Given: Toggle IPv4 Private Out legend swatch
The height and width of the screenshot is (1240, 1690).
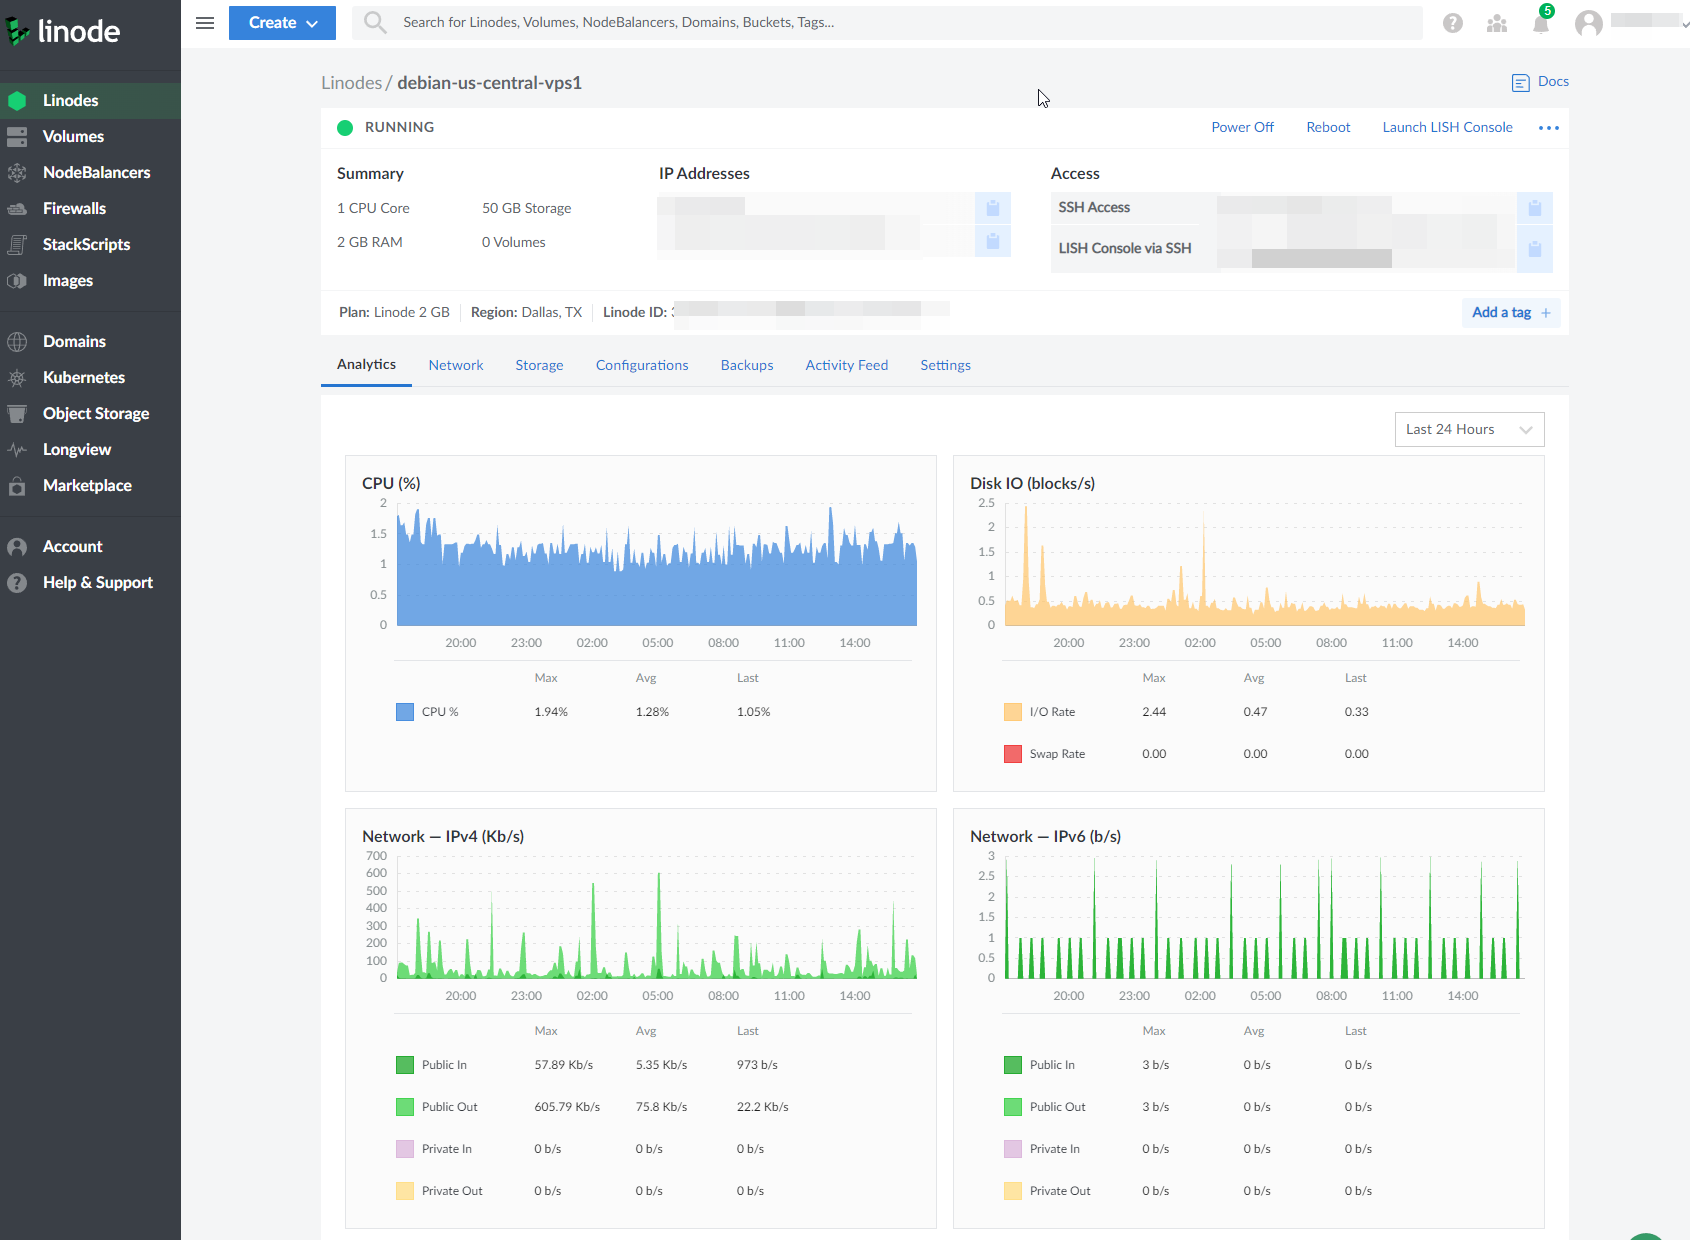Looking at the screenshot, I should [405, 1191].
